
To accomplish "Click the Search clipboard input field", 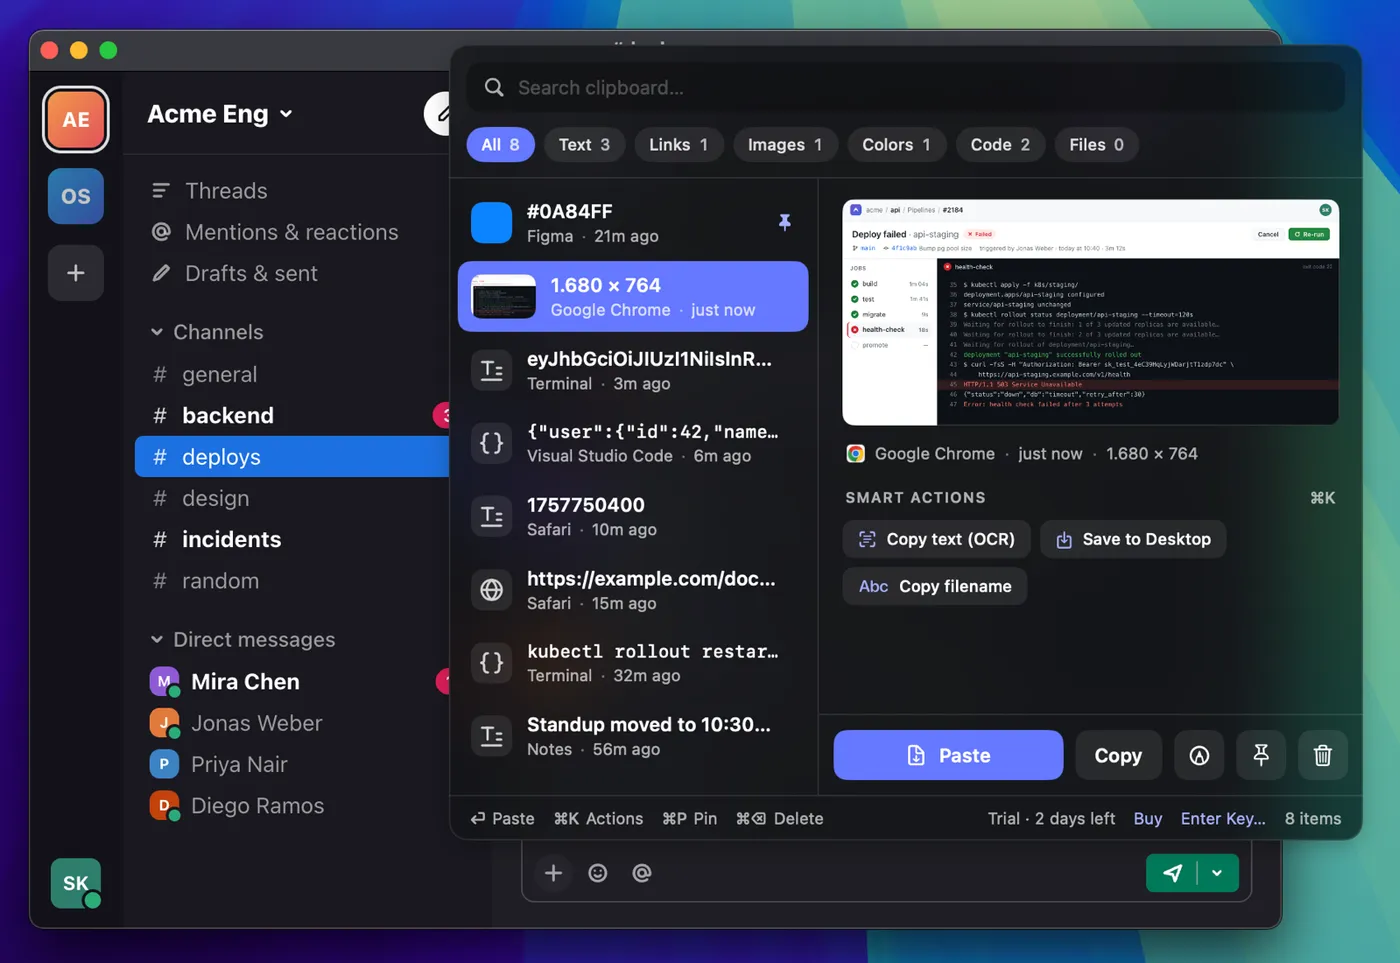I will [905, 88].
